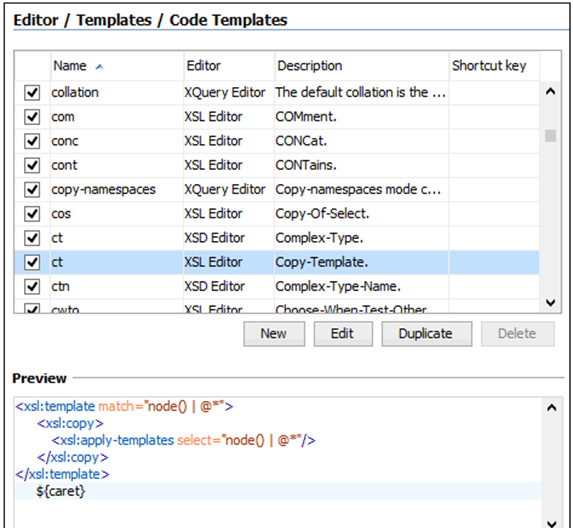Disable the cont template checkbox
Image resolution: width=573 pixels, height=528 pixels.
tap(32, 165)
